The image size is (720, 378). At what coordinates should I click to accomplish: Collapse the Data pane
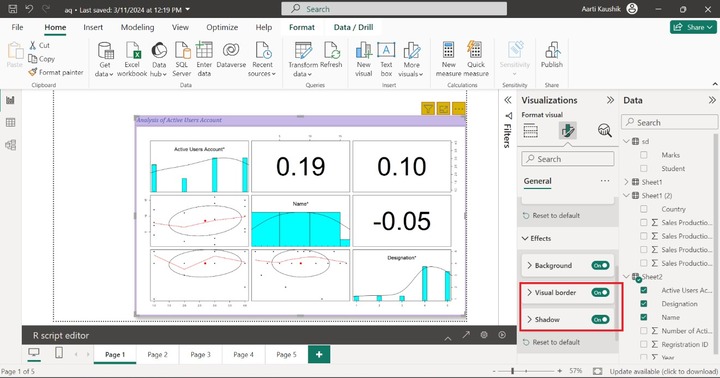[x=712, y=100]
